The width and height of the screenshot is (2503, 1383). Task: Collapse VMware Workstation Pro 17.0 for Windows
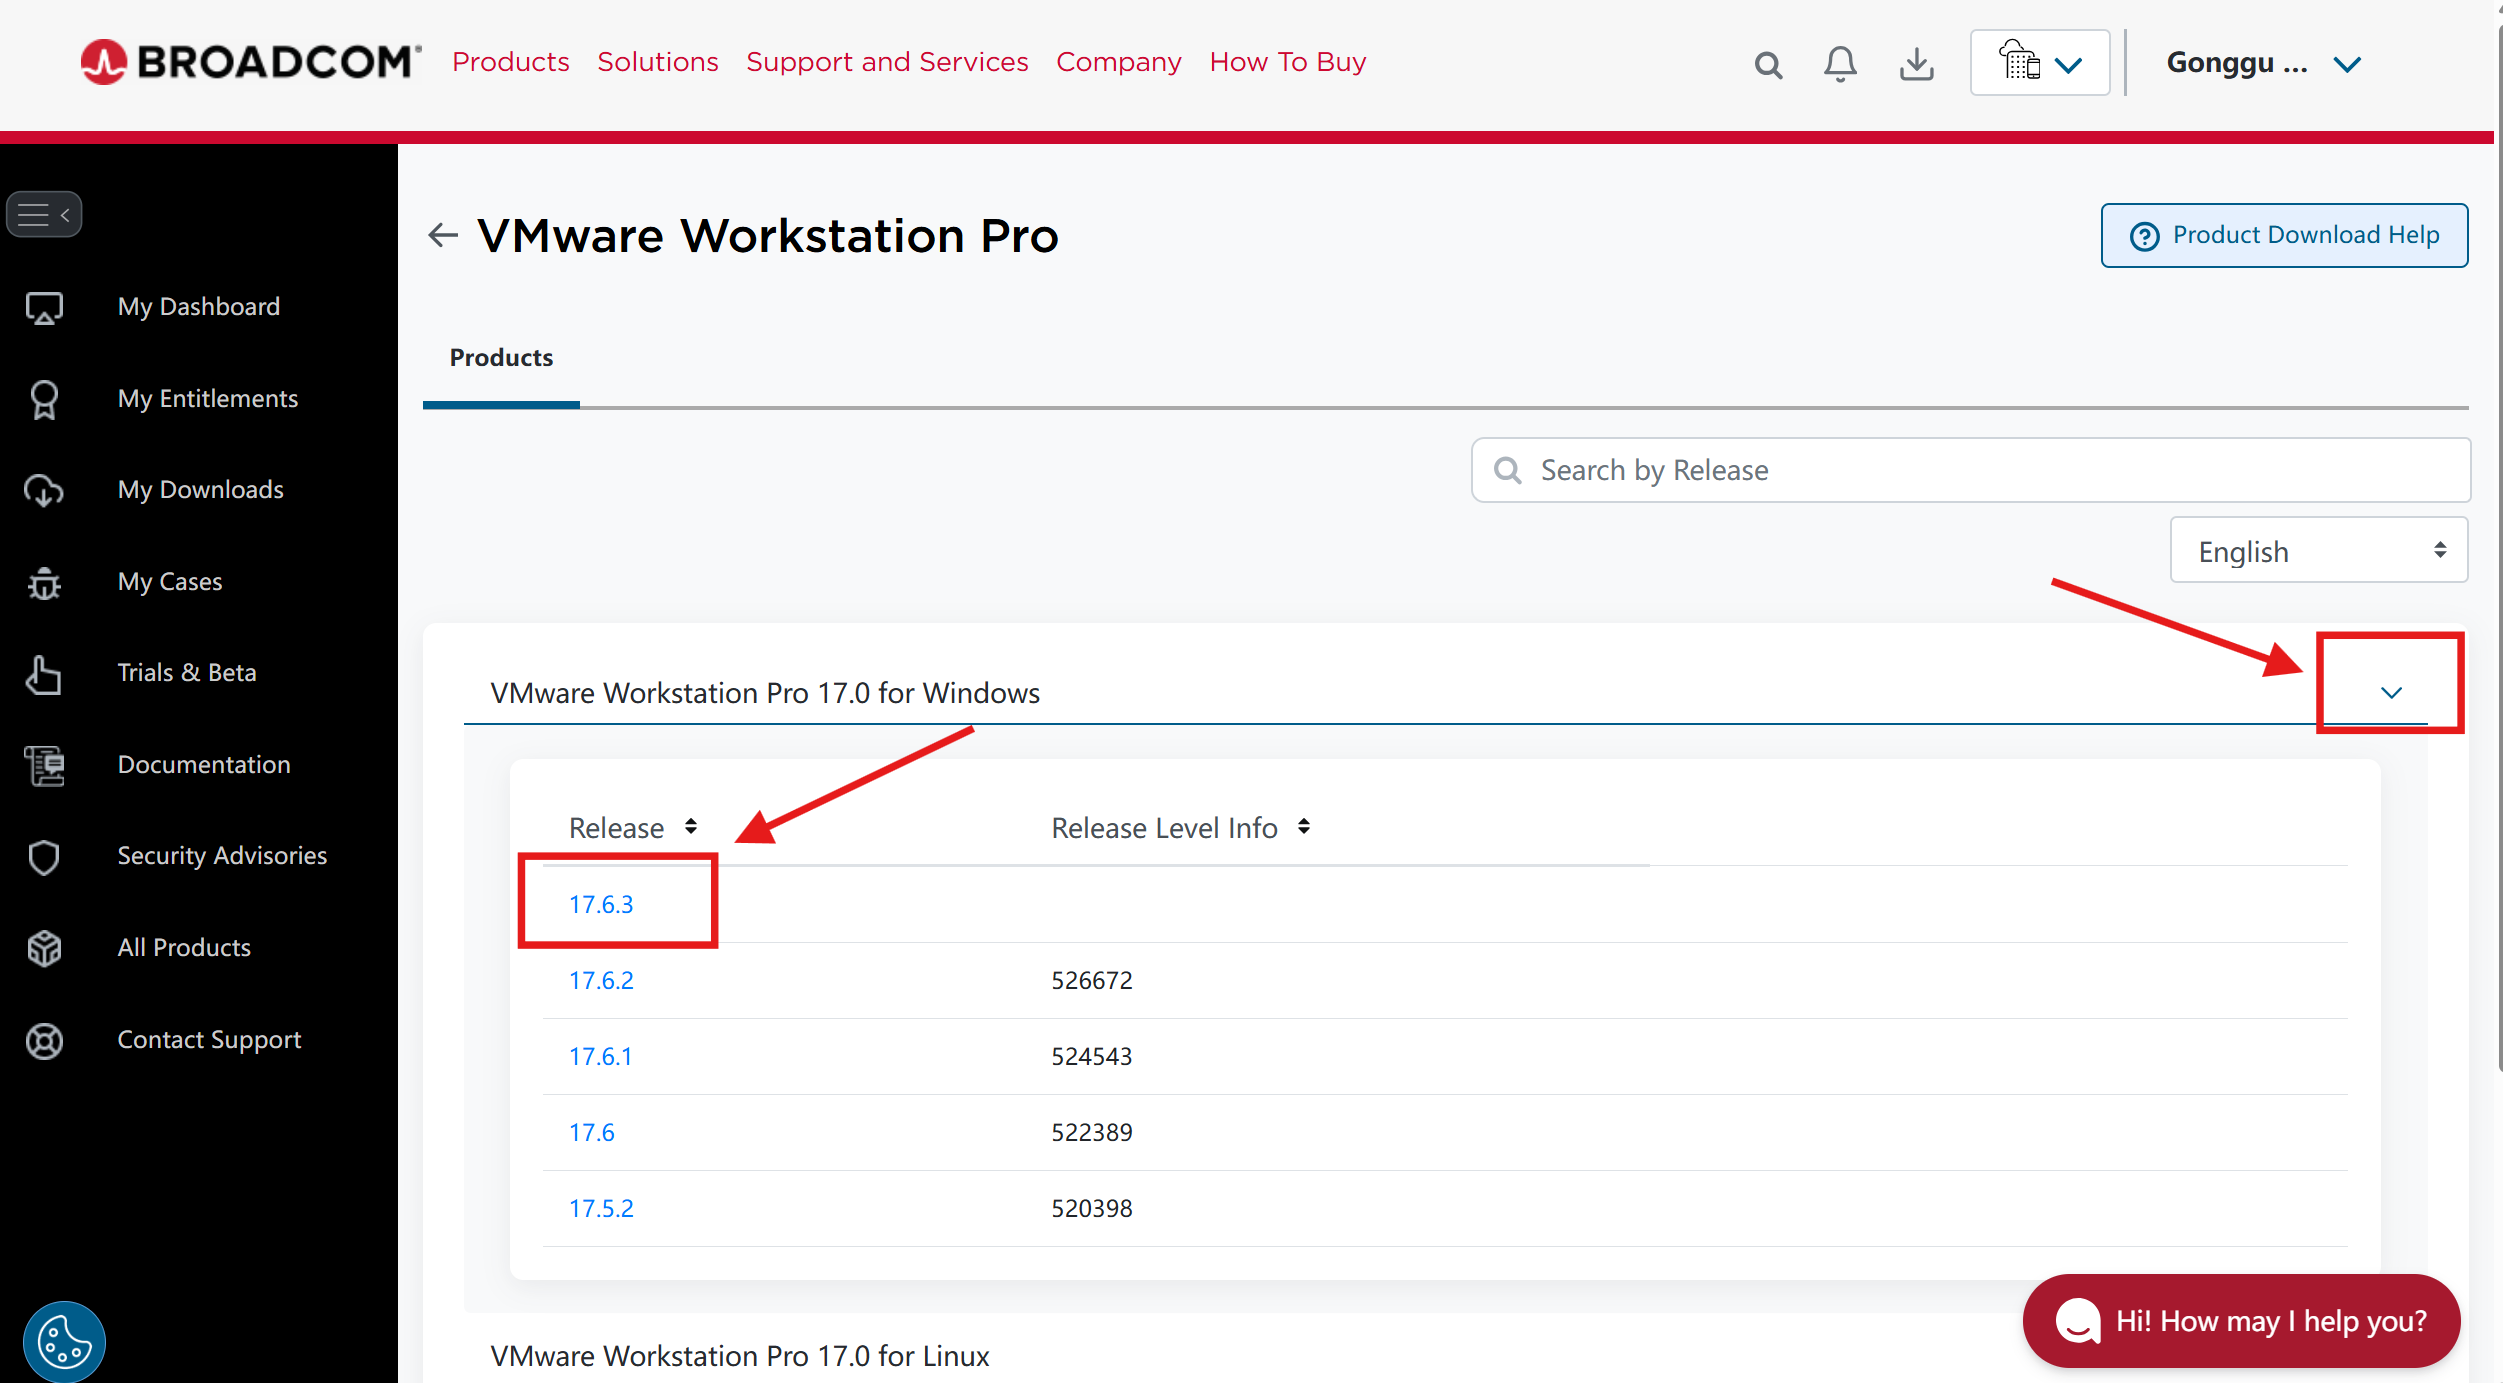click(x=2390, y=692)
